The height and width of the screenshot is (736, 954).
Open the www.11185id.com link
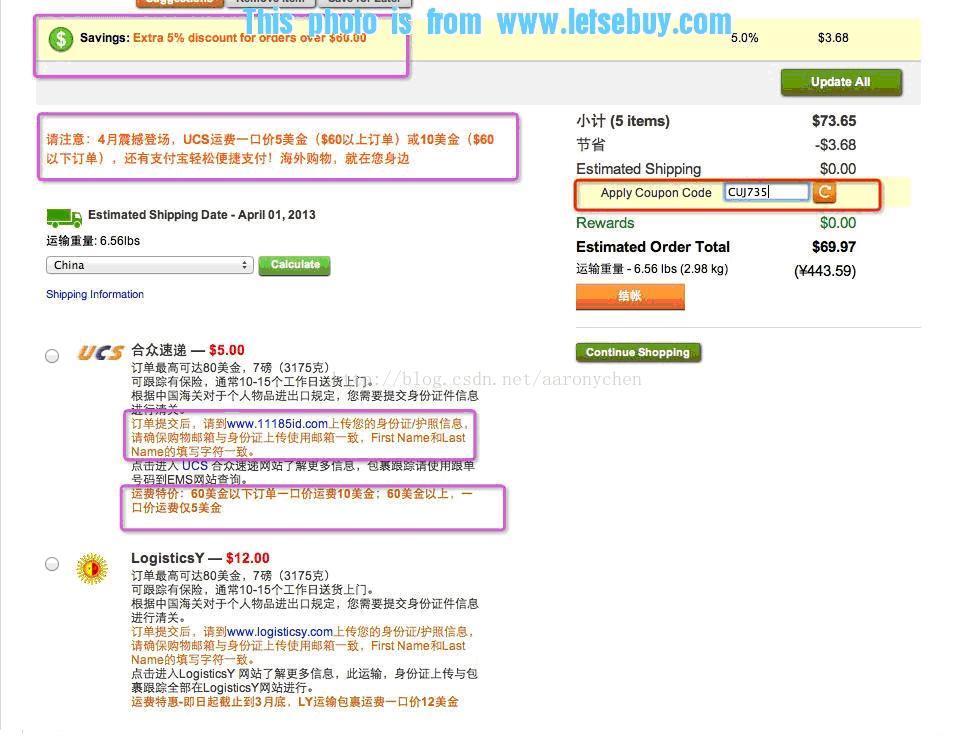277,423
